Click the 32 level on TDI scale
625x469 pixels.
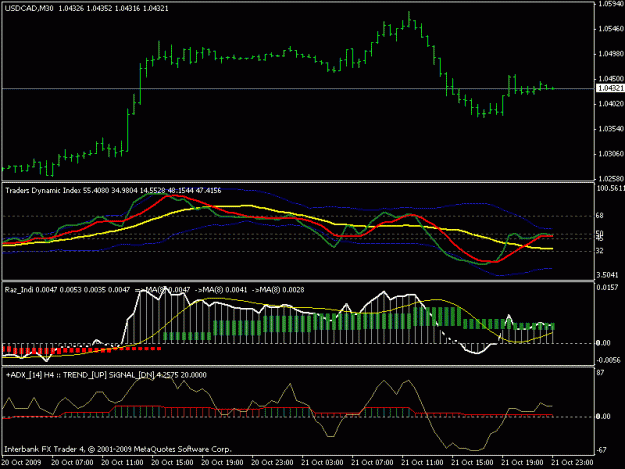coord(599,251)
